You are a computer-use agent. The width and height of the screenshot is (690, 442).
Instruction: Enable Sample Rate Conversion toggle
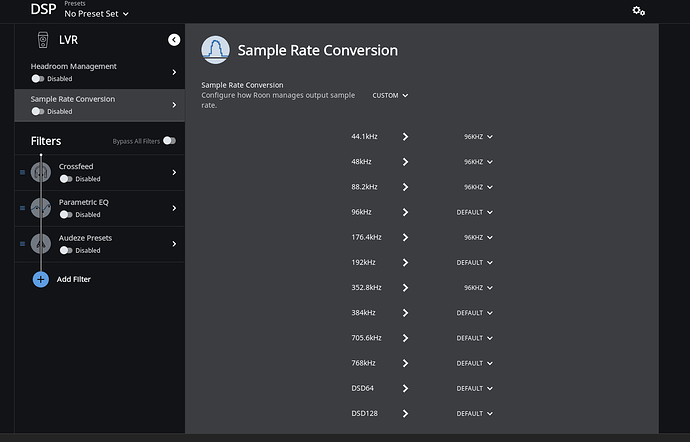pos(38,111)
